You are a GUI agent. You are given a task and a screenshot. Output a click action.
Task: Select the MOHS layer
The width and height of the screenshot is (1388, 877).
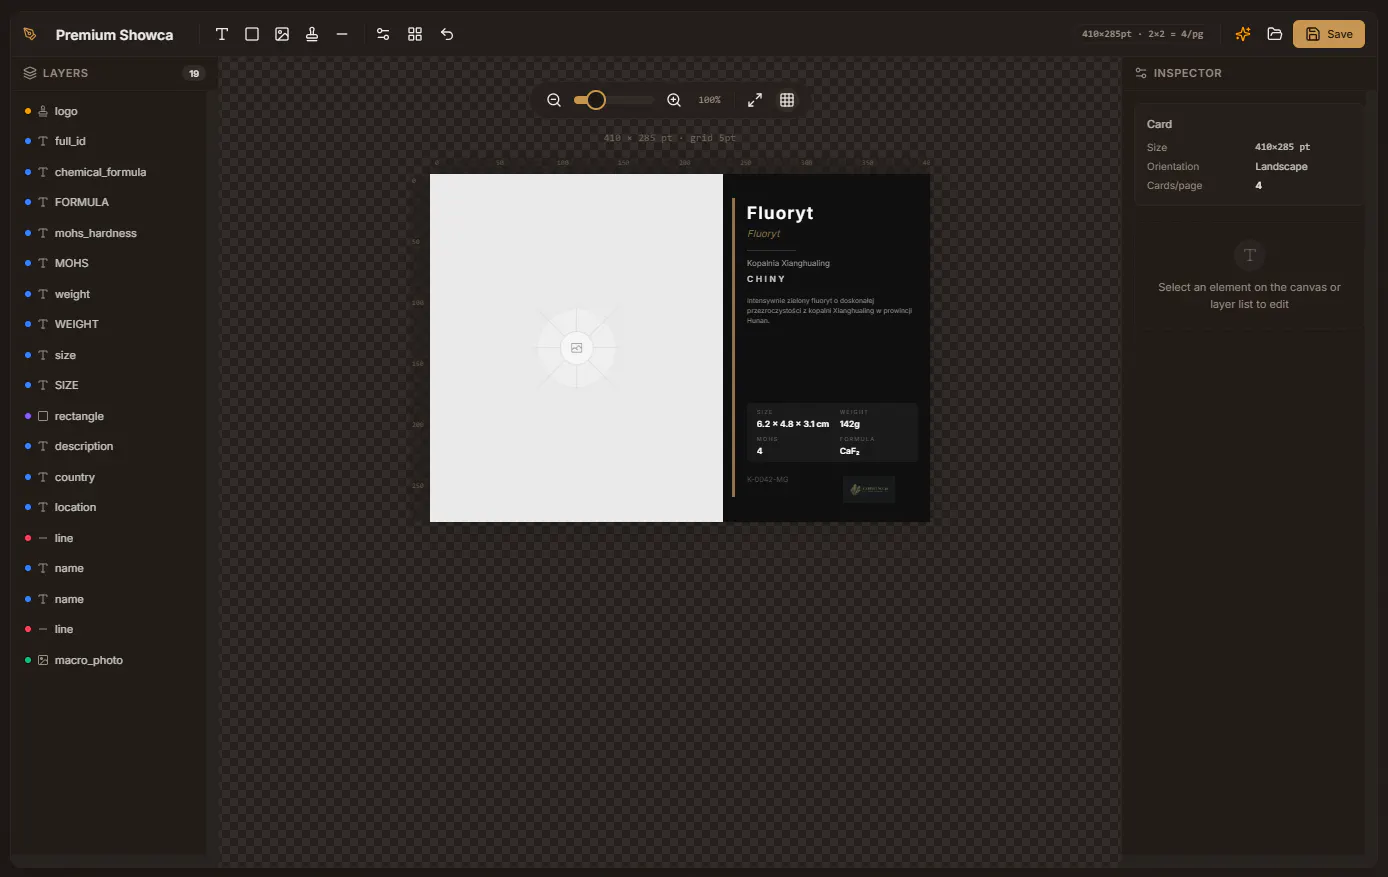tap(110, 263)
